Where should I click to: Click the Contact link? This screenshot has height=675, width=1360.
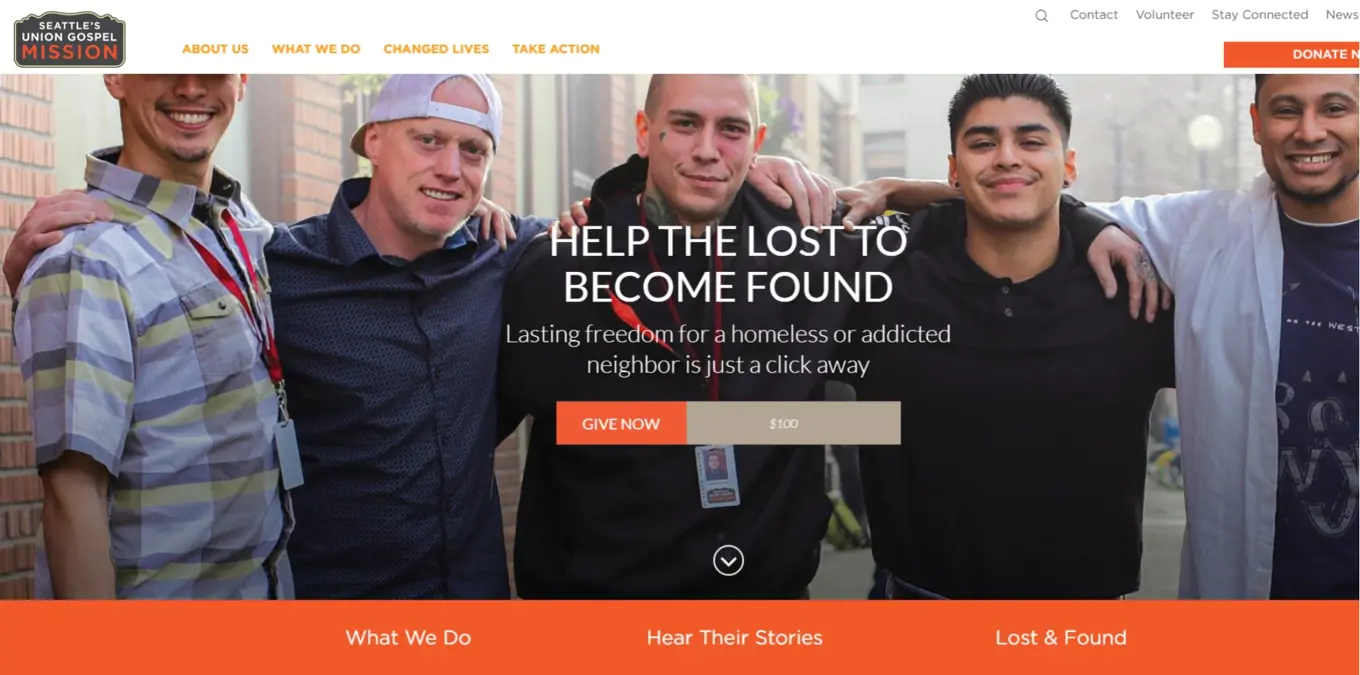[1094, 15]
